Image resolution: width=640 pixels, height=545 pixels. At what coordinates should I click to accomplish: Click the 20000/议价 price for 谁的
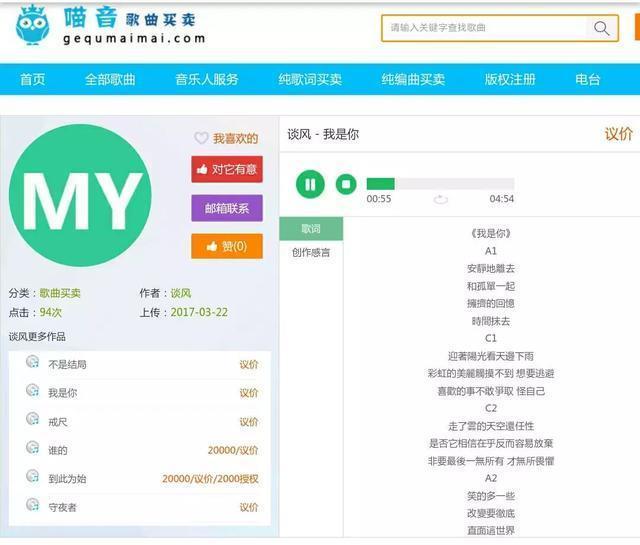coord(233,450)
